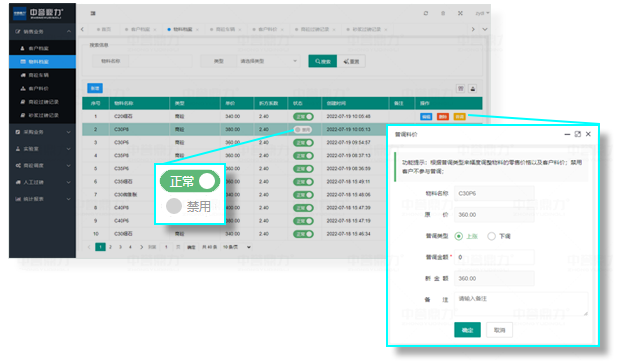The width and height of the screenshot is (637, 364).
Task: Click the 重置 button
Action: [351, 61]
